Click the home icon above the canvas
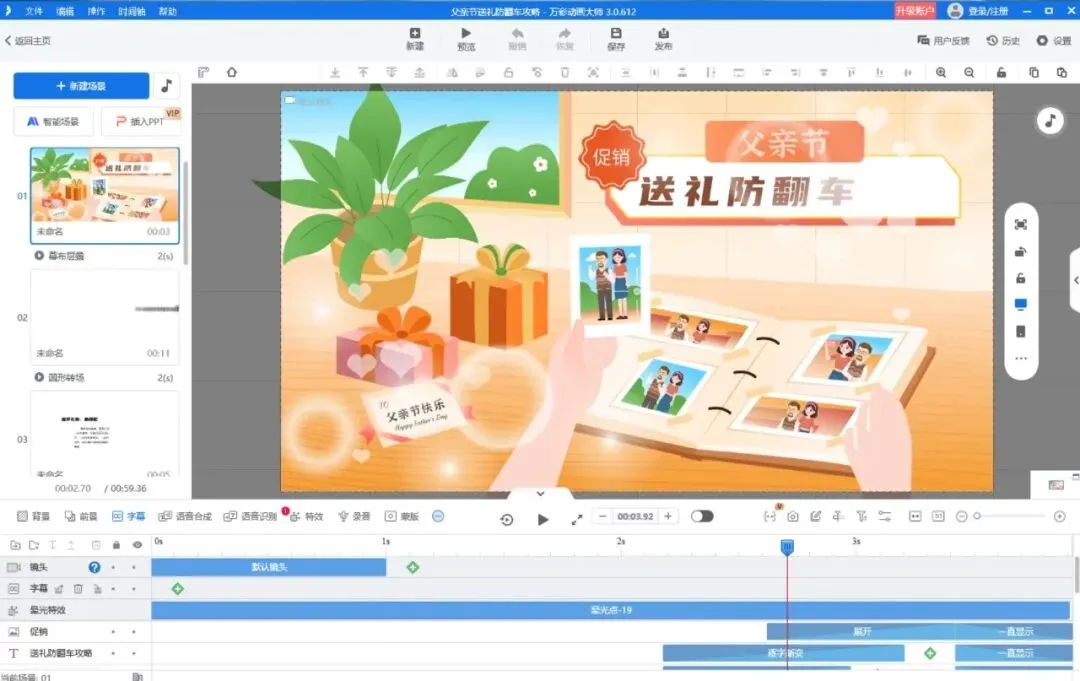Viewport: 1080px width, 681px height. [x=231, y=72]
